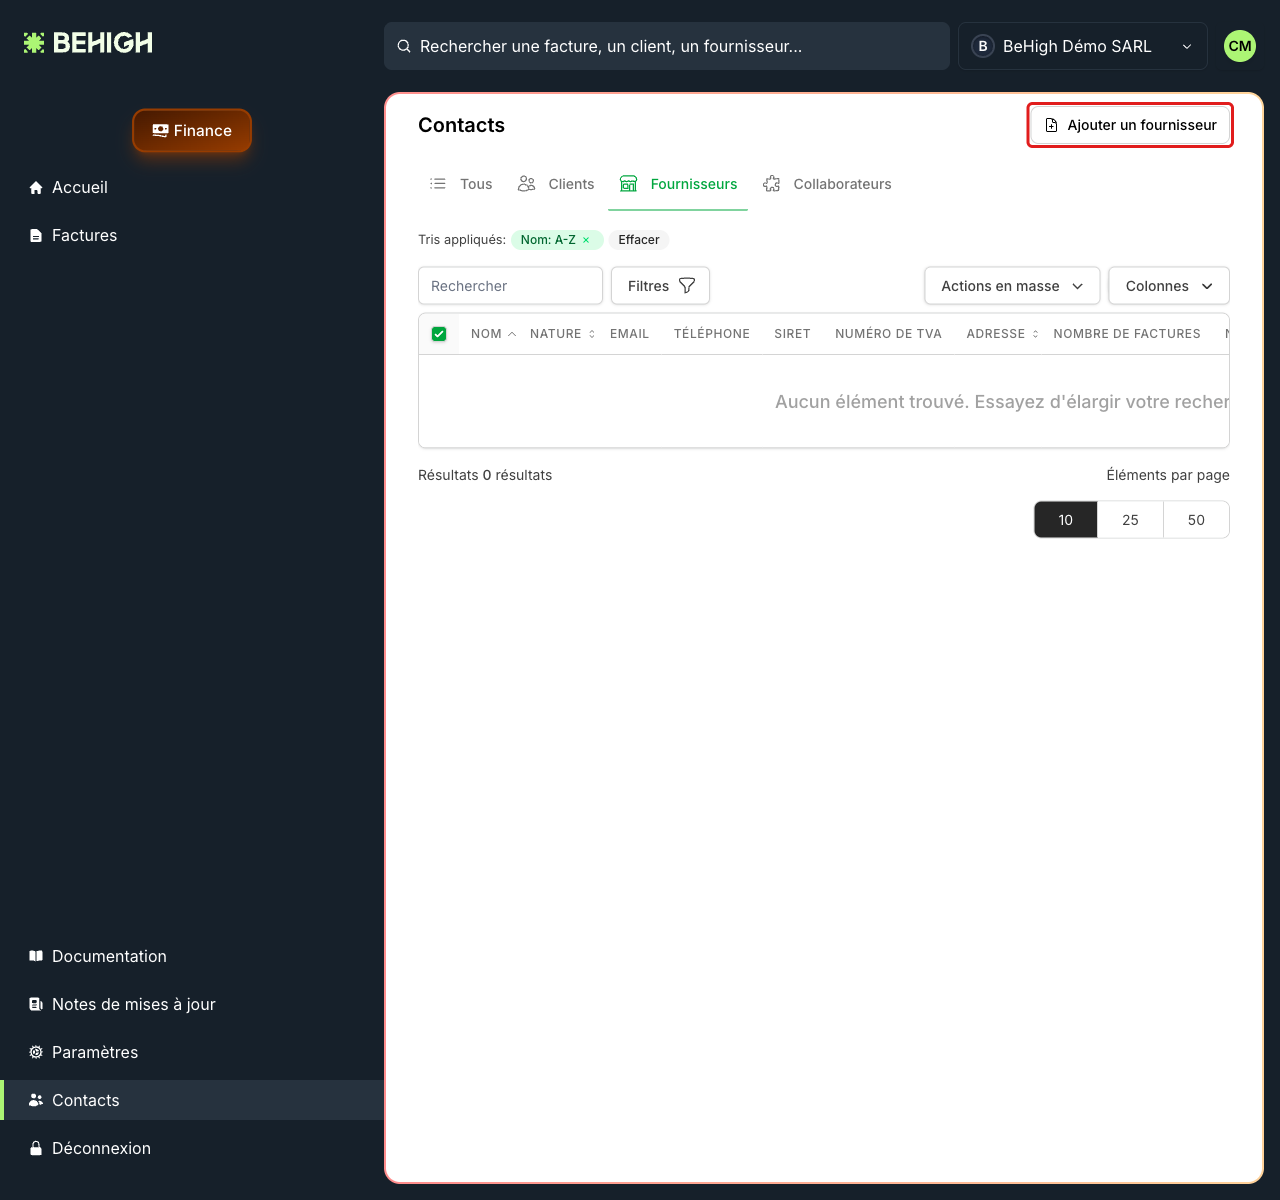Focus the global invoice search bar
Viewport: 1280px width, 1200px height.
pos(667,46)
